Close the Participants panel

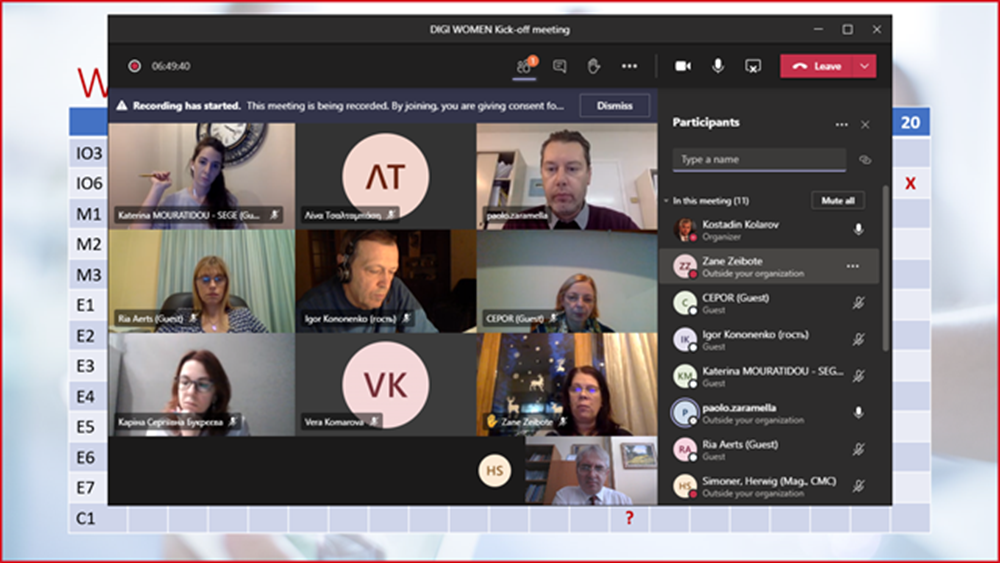pos(865,125)
